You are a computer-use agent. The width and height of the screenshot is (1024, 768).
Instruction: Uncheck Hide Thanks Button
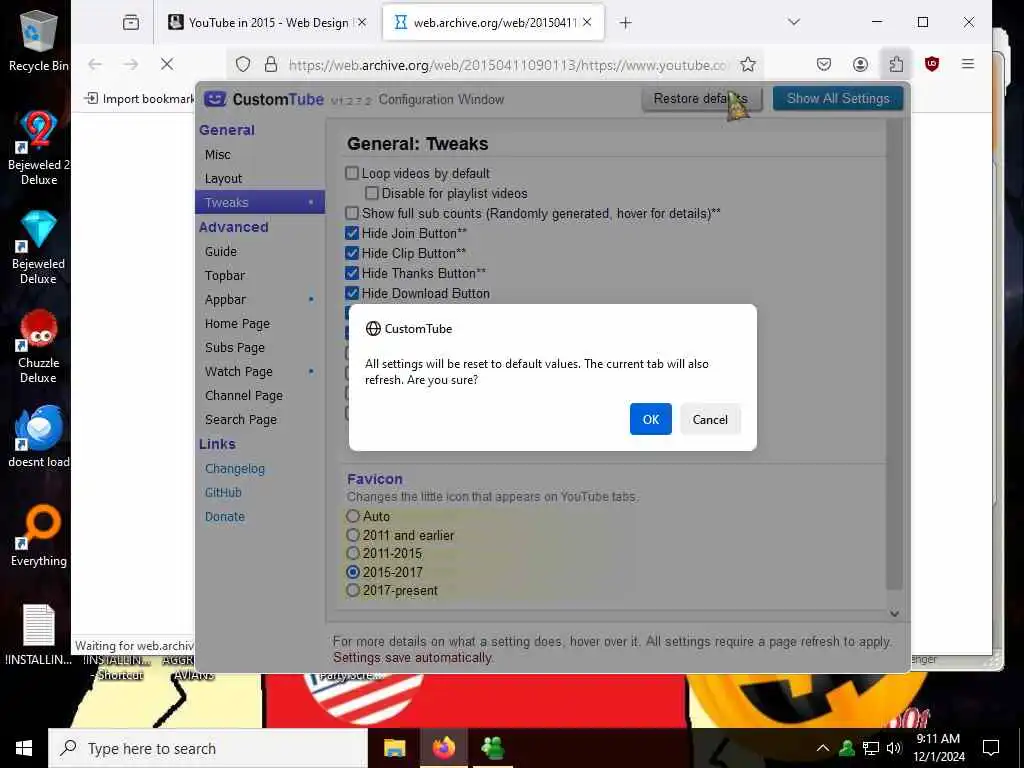[352, 273]
